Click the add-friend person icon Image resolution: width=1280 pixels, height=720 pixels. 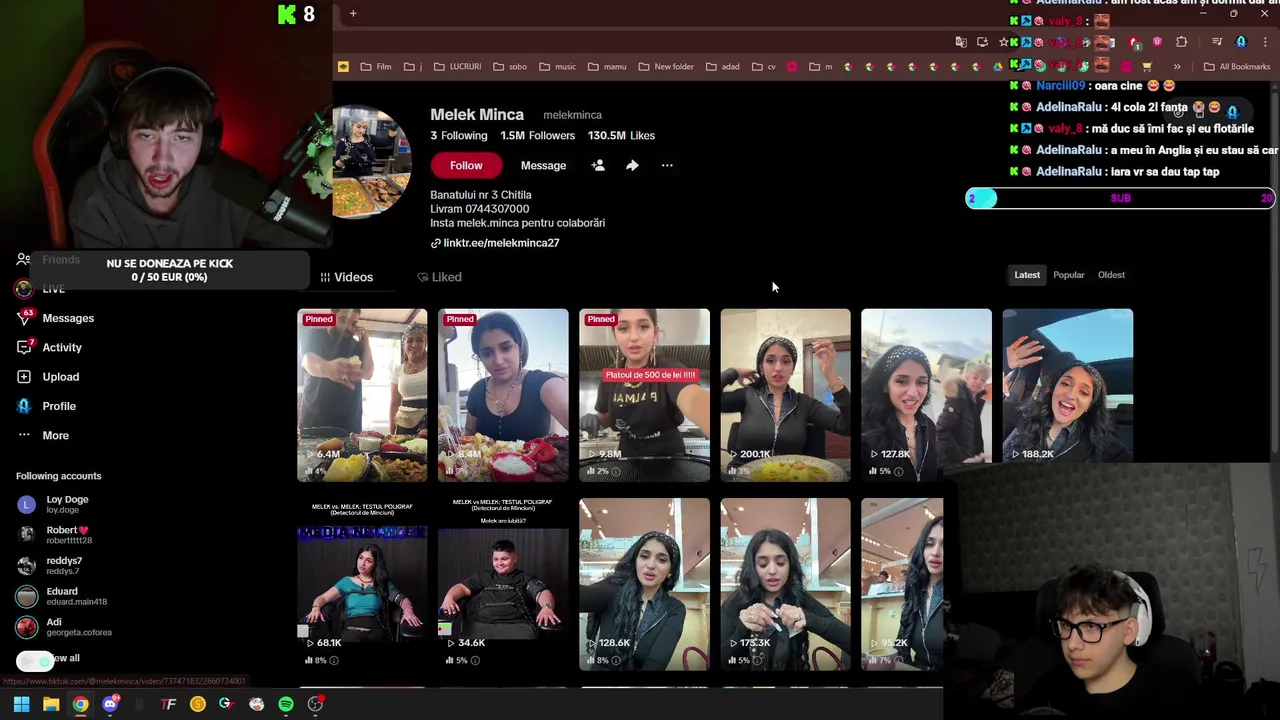[x=598, y=165]
